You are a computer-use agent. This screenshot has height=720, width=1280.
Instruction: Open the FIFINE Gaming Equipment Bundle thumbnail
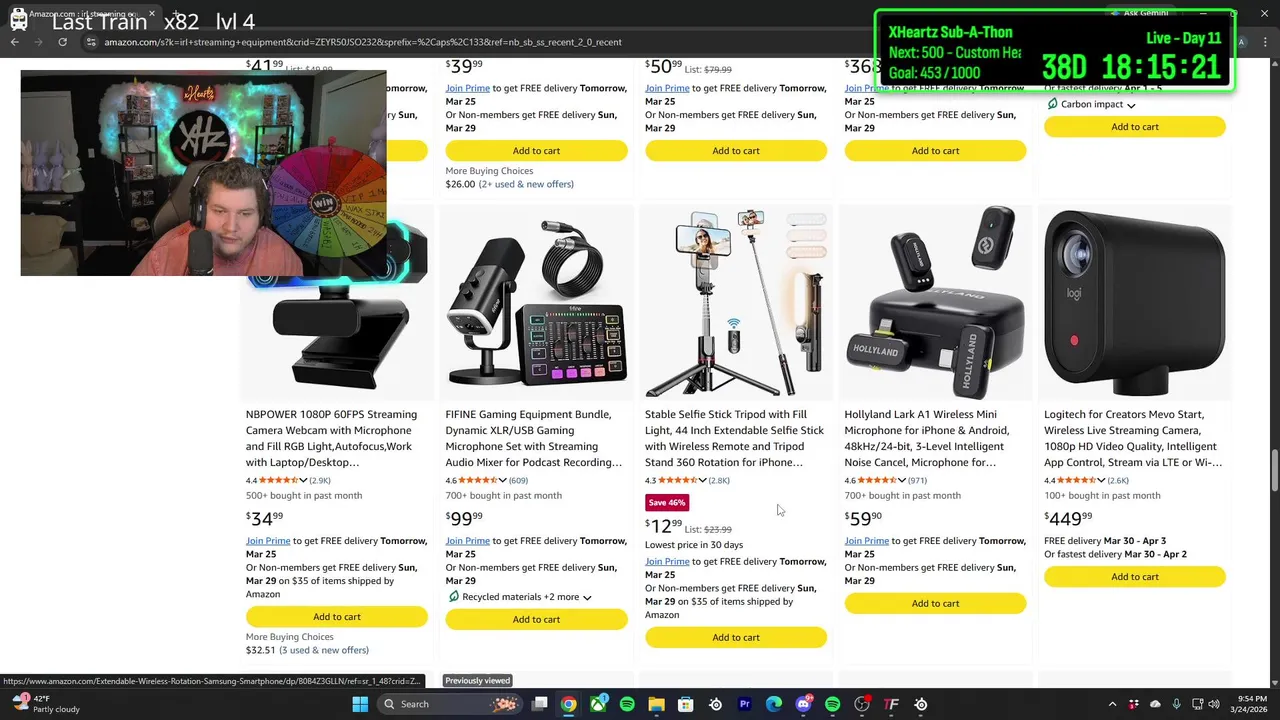(x=536, y=303)
